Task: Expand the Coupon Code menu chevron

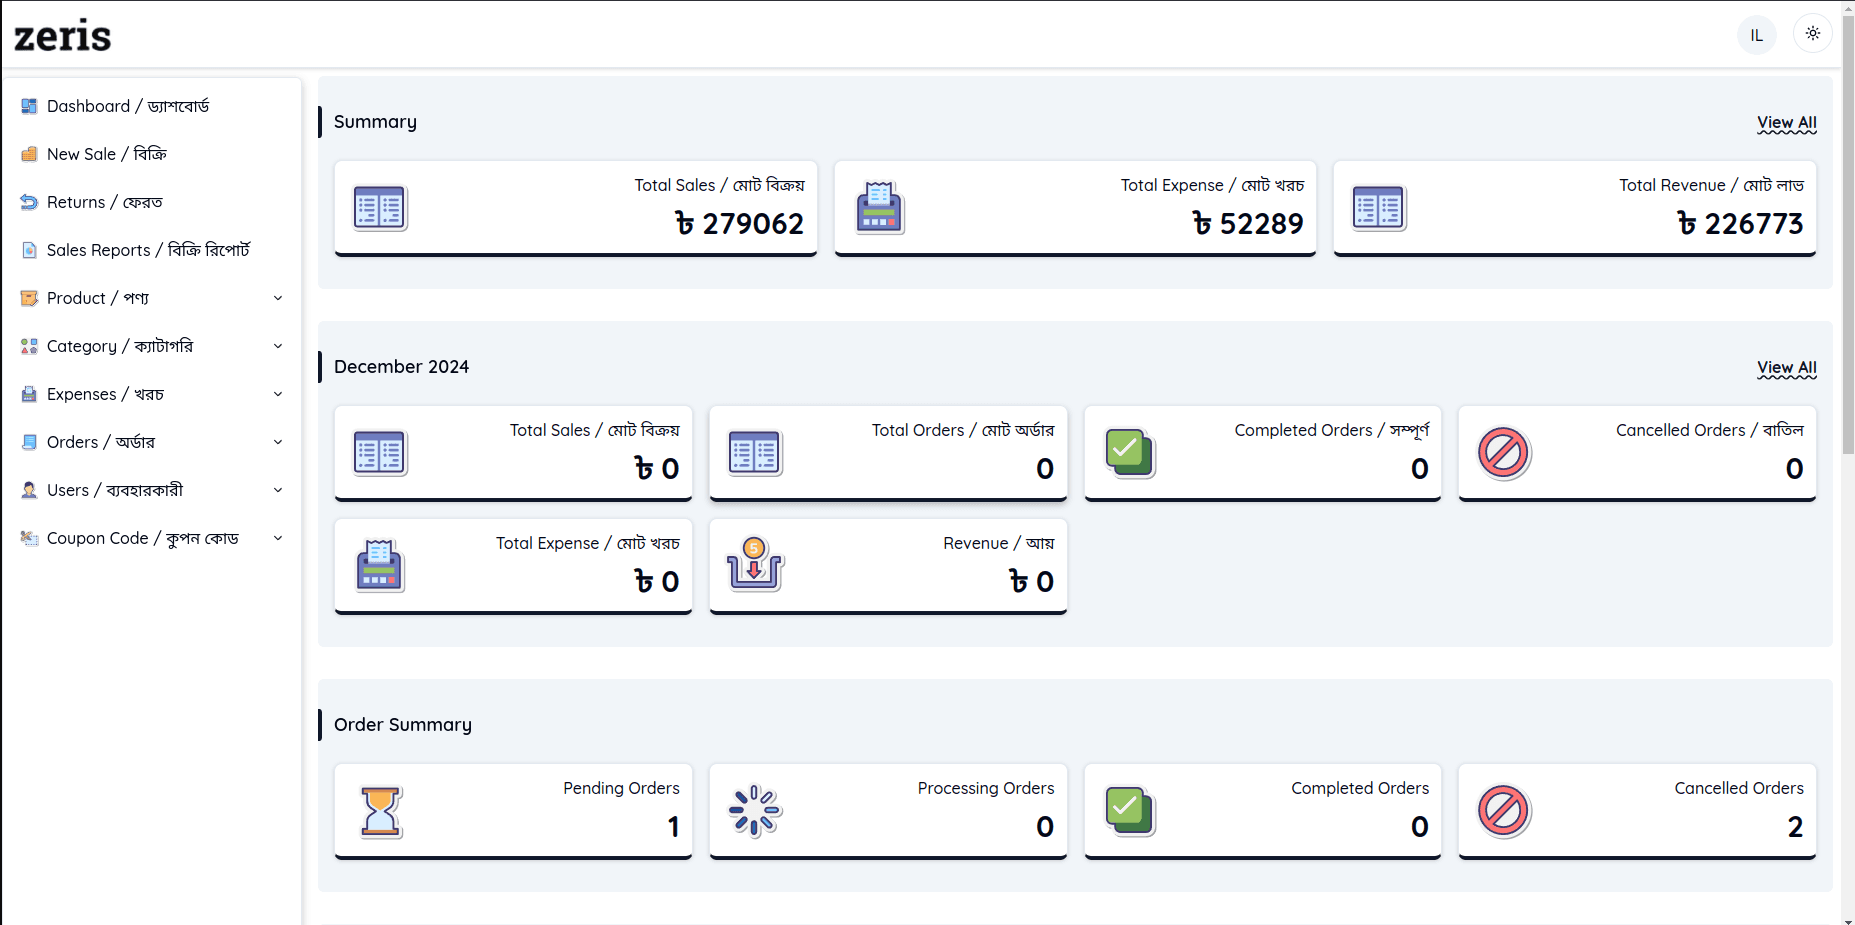Action: 278,538
